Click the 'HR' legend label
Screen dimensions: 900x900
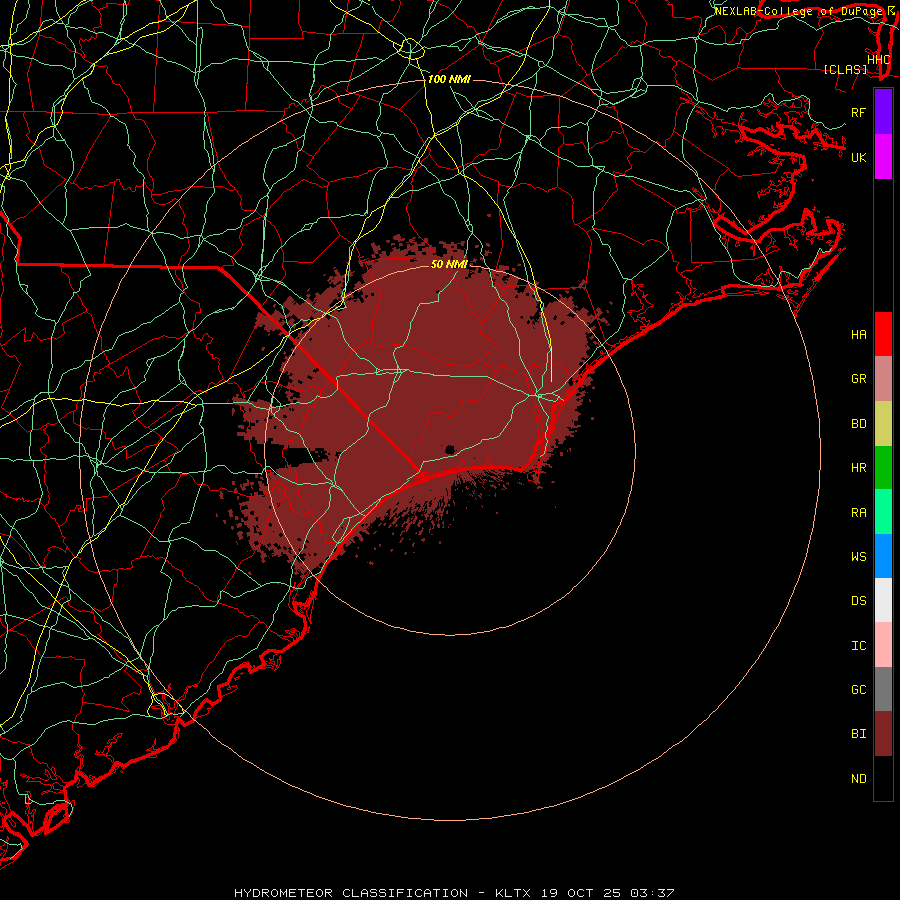858,468
